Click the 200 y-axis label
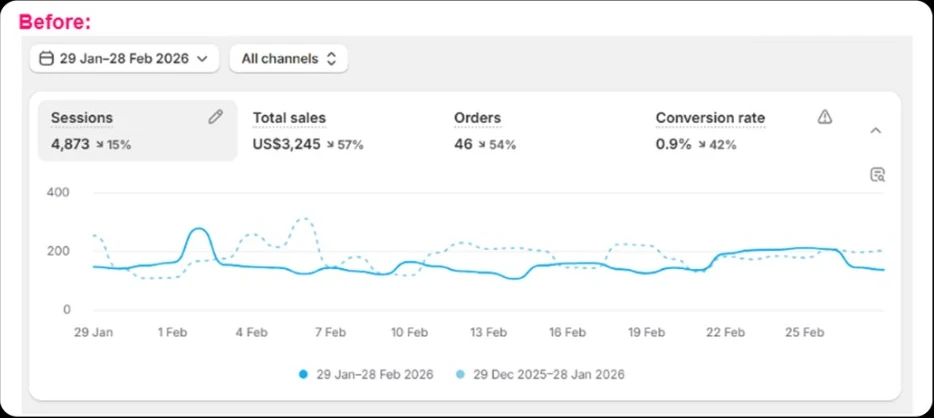This screenshot has height=418, width=934. (58, 251)
